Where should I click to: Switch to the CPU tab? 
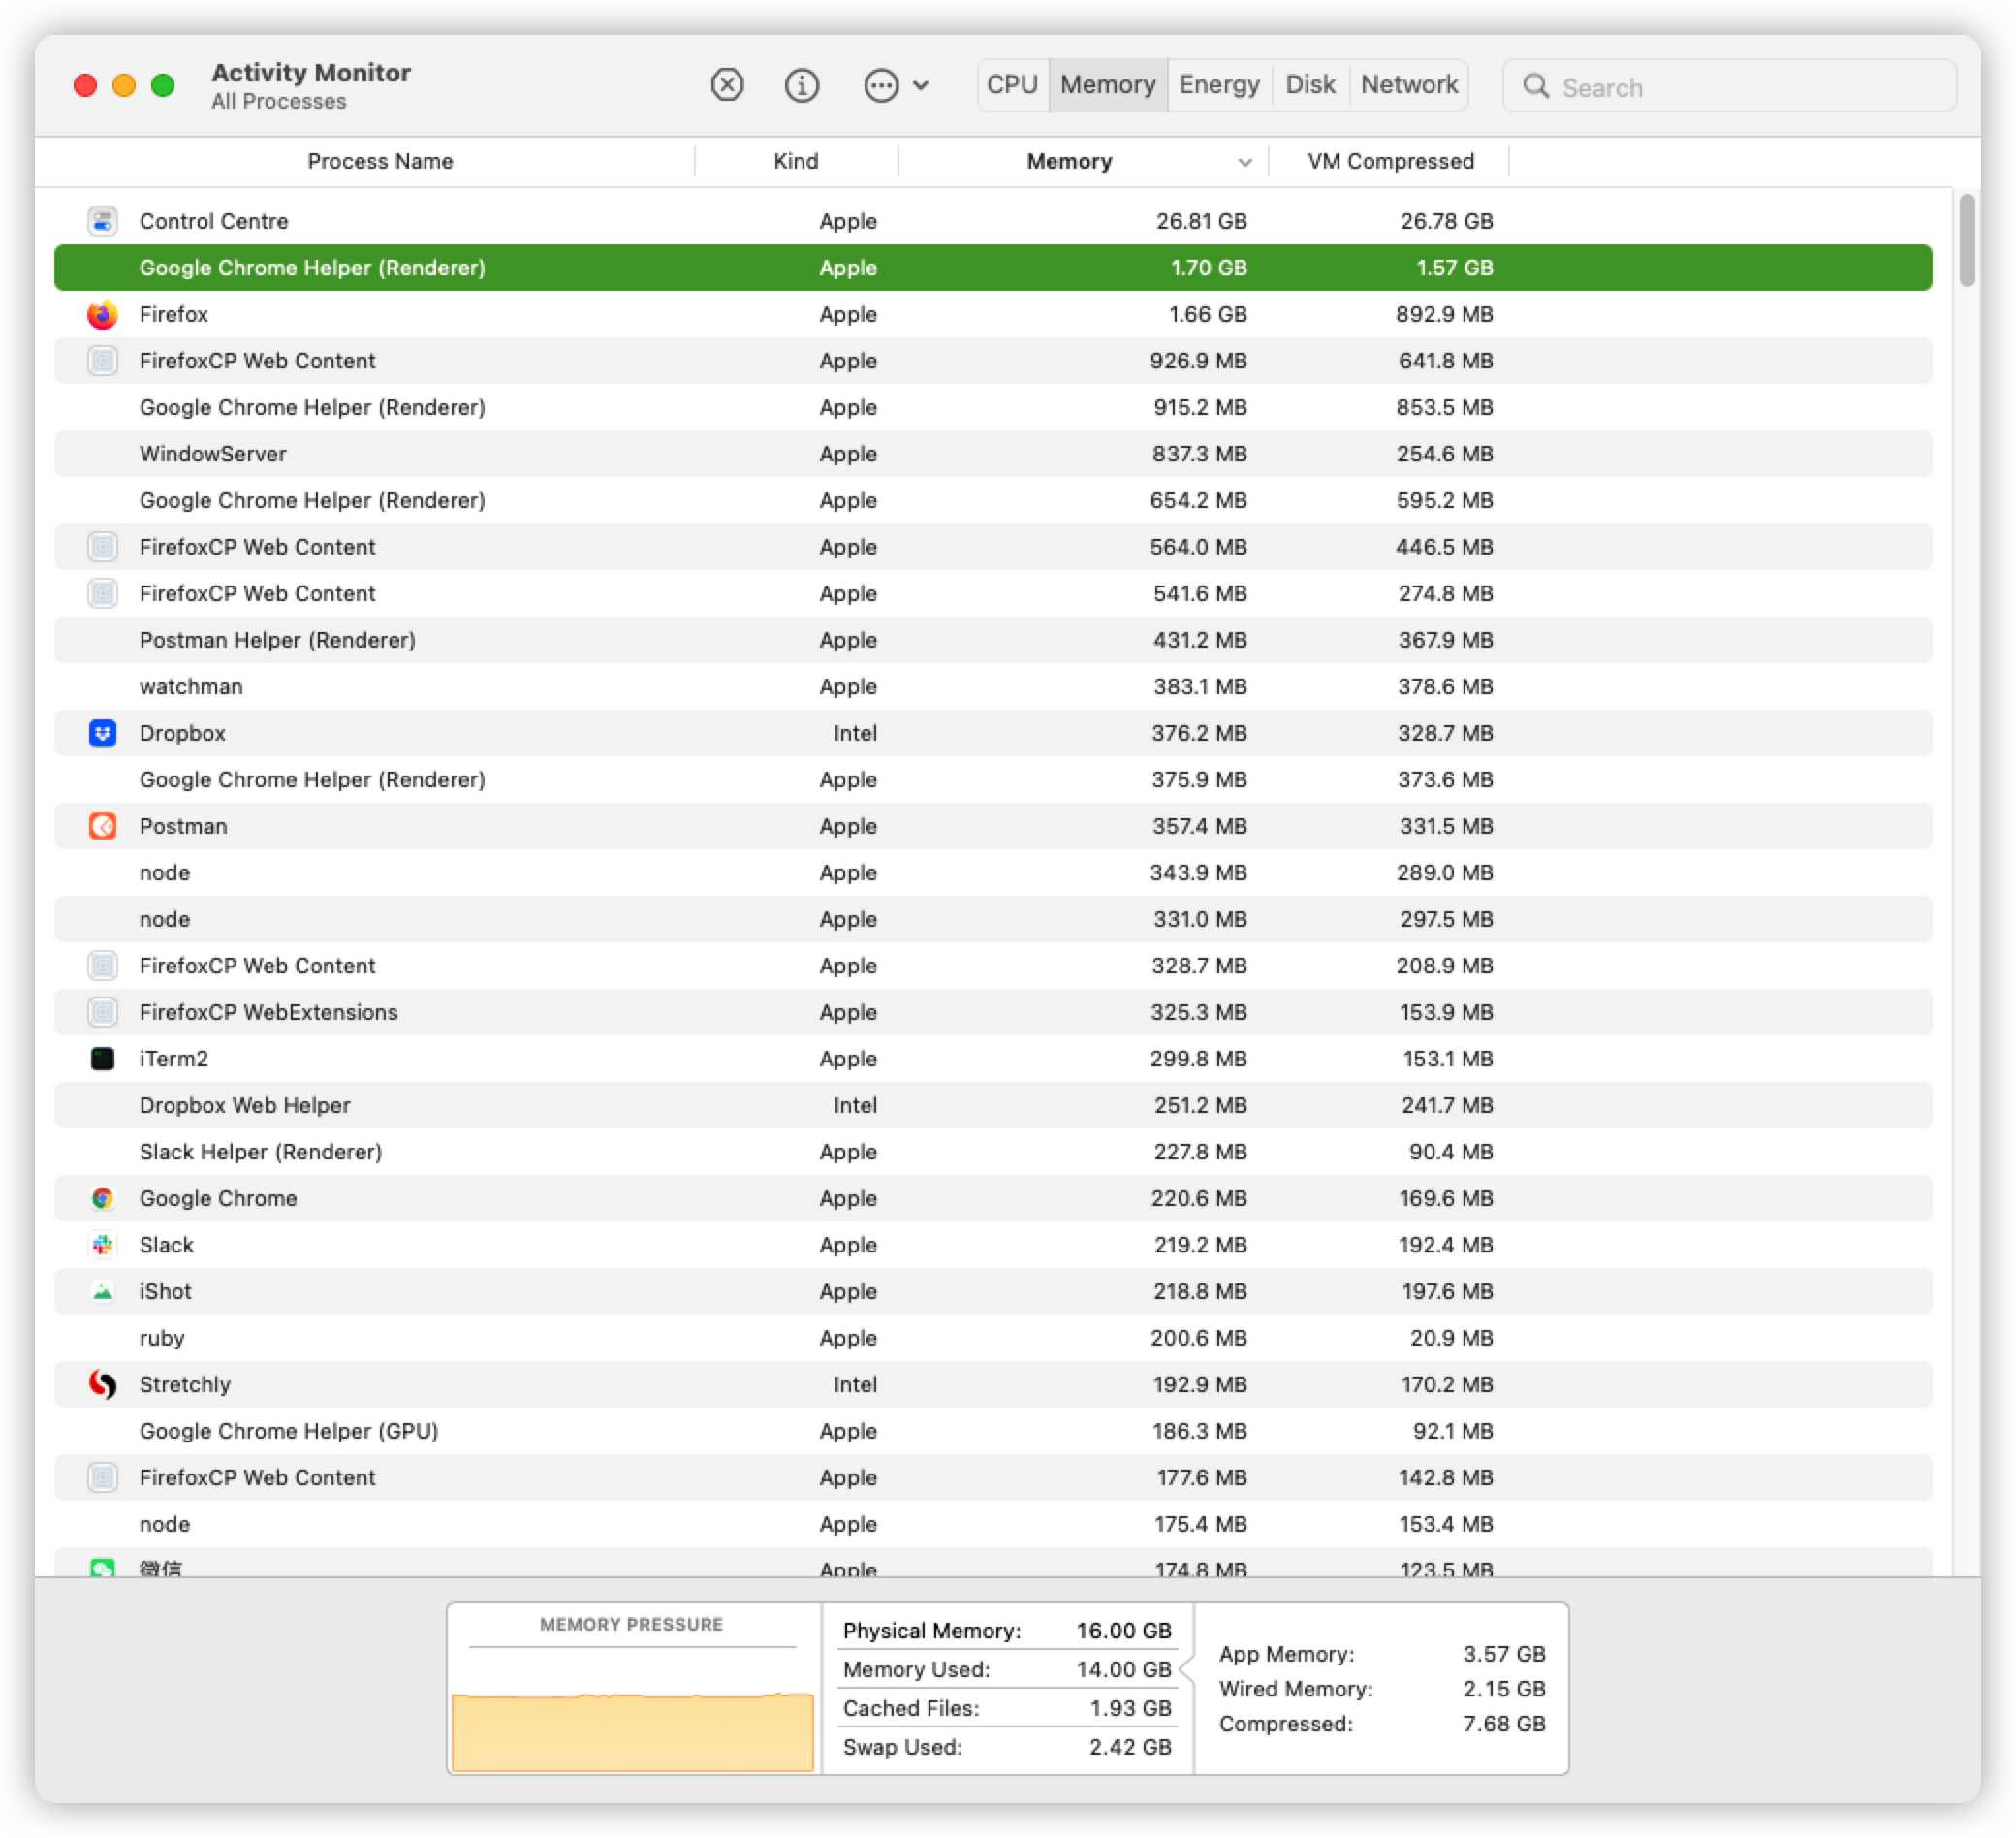(1012, 85)
